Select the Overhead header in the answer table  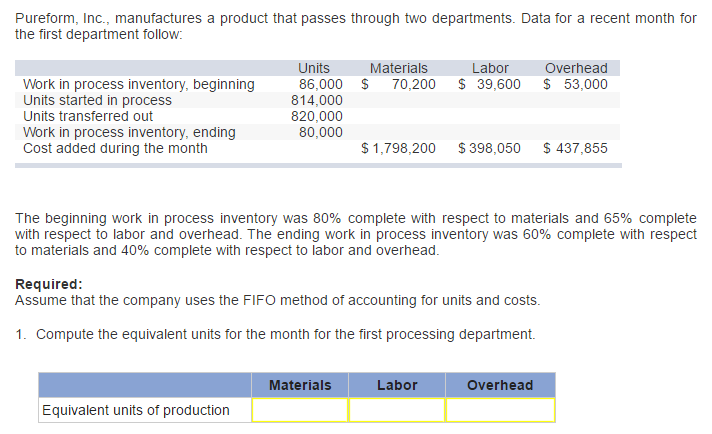[x=500, y=385]
